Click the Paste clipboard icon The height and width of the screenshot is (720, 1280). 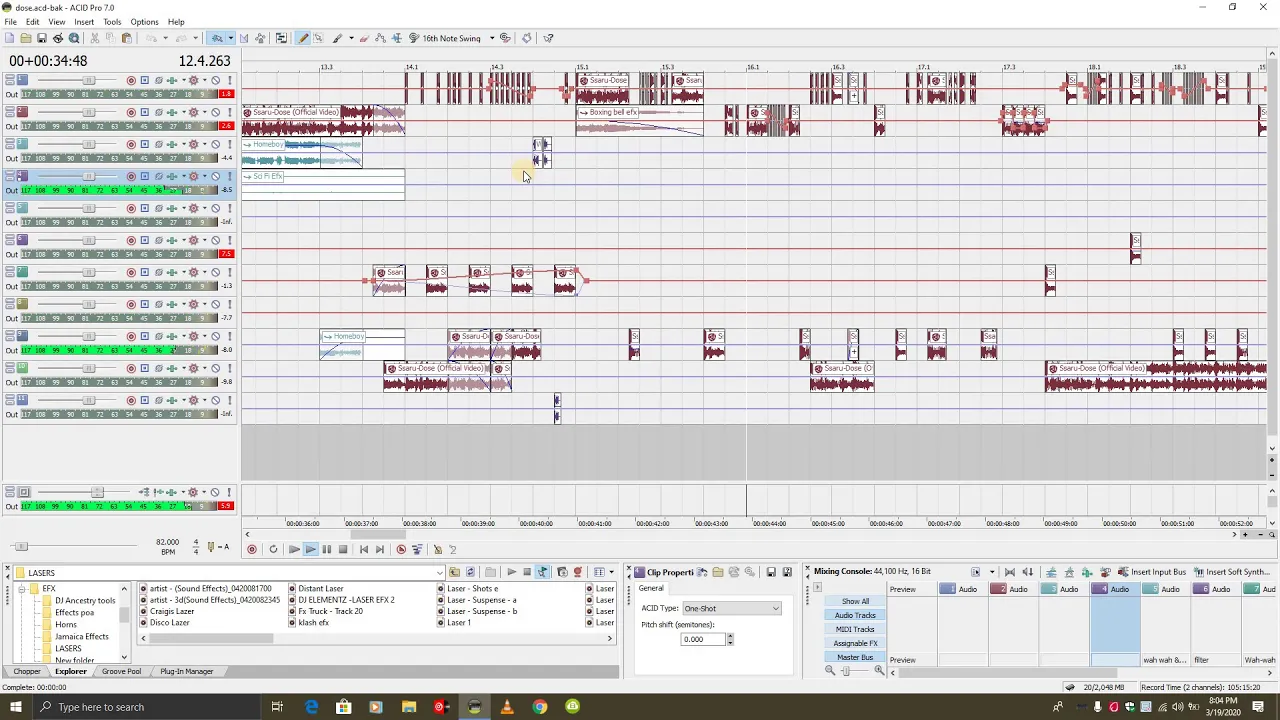click(127, 38)
